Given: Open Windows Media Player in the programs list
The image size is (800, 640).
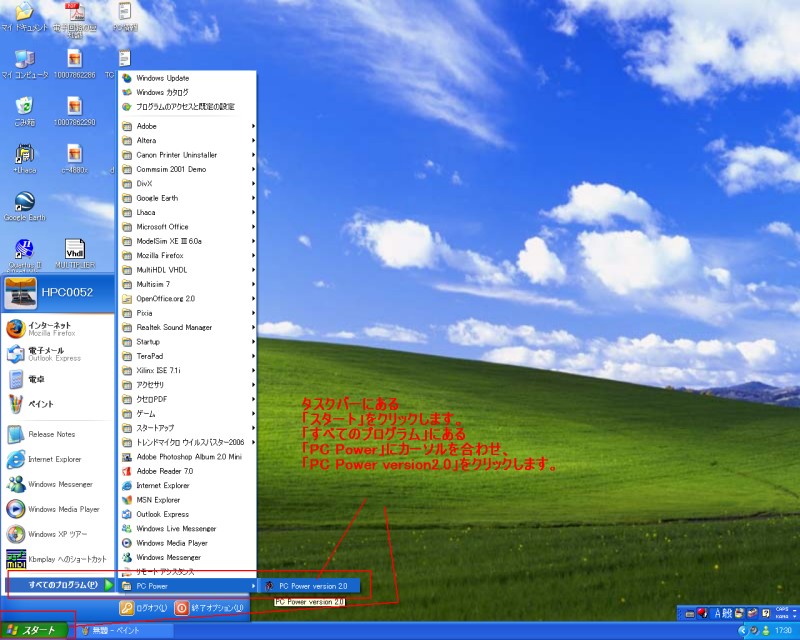Looking at the screenshot, I should point(187,543).
